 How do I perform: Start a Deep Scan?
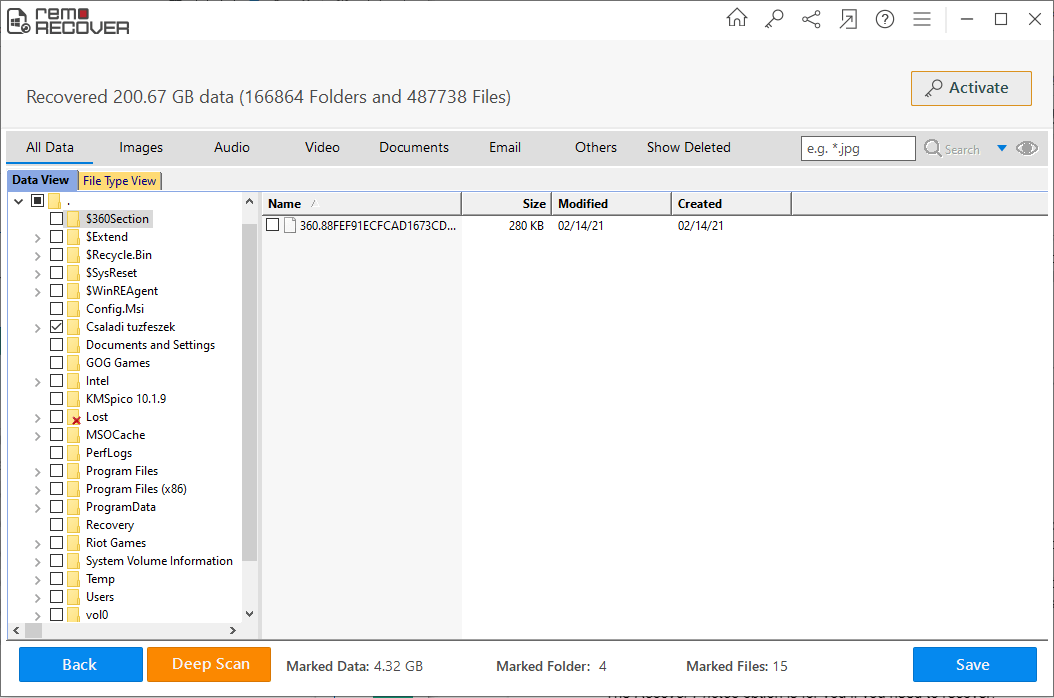point(209,664)
